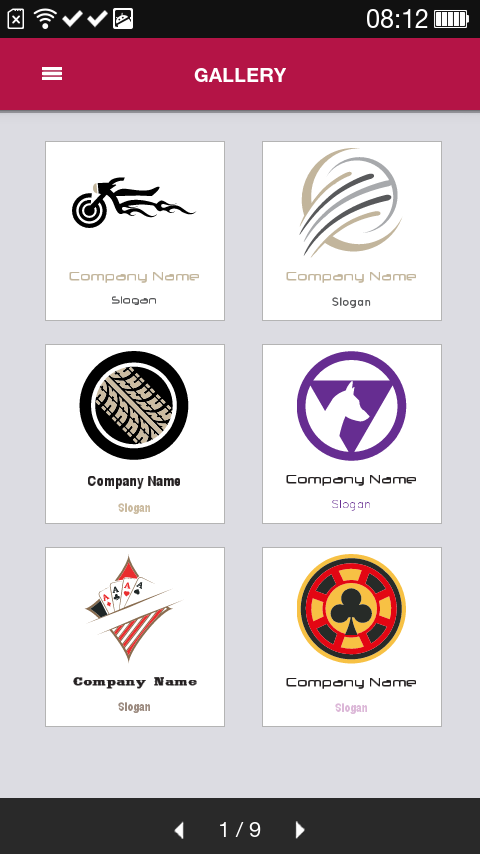Viewport: 480px width, 854px height.
Task: Tap the 1 / 9 page indicator
Action: click(240, 830)
